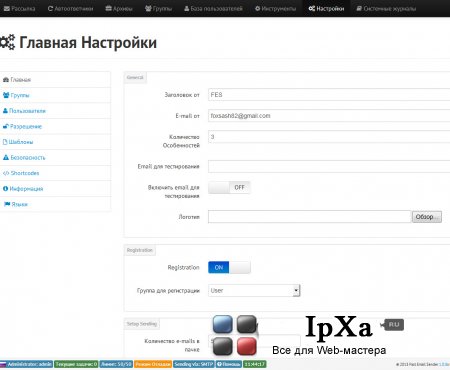Screen dimensions: 450x370
Task: Click the orange Режим Отладки badge
Action: point(153,364)
